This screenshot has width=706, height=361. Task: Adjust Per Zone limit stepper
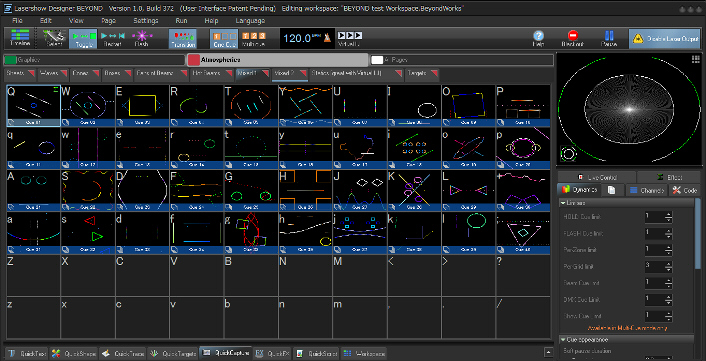668,249
